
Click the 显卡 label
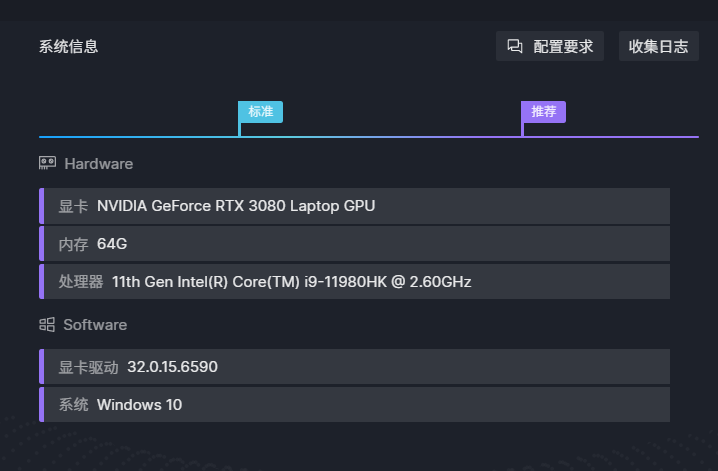73,206
